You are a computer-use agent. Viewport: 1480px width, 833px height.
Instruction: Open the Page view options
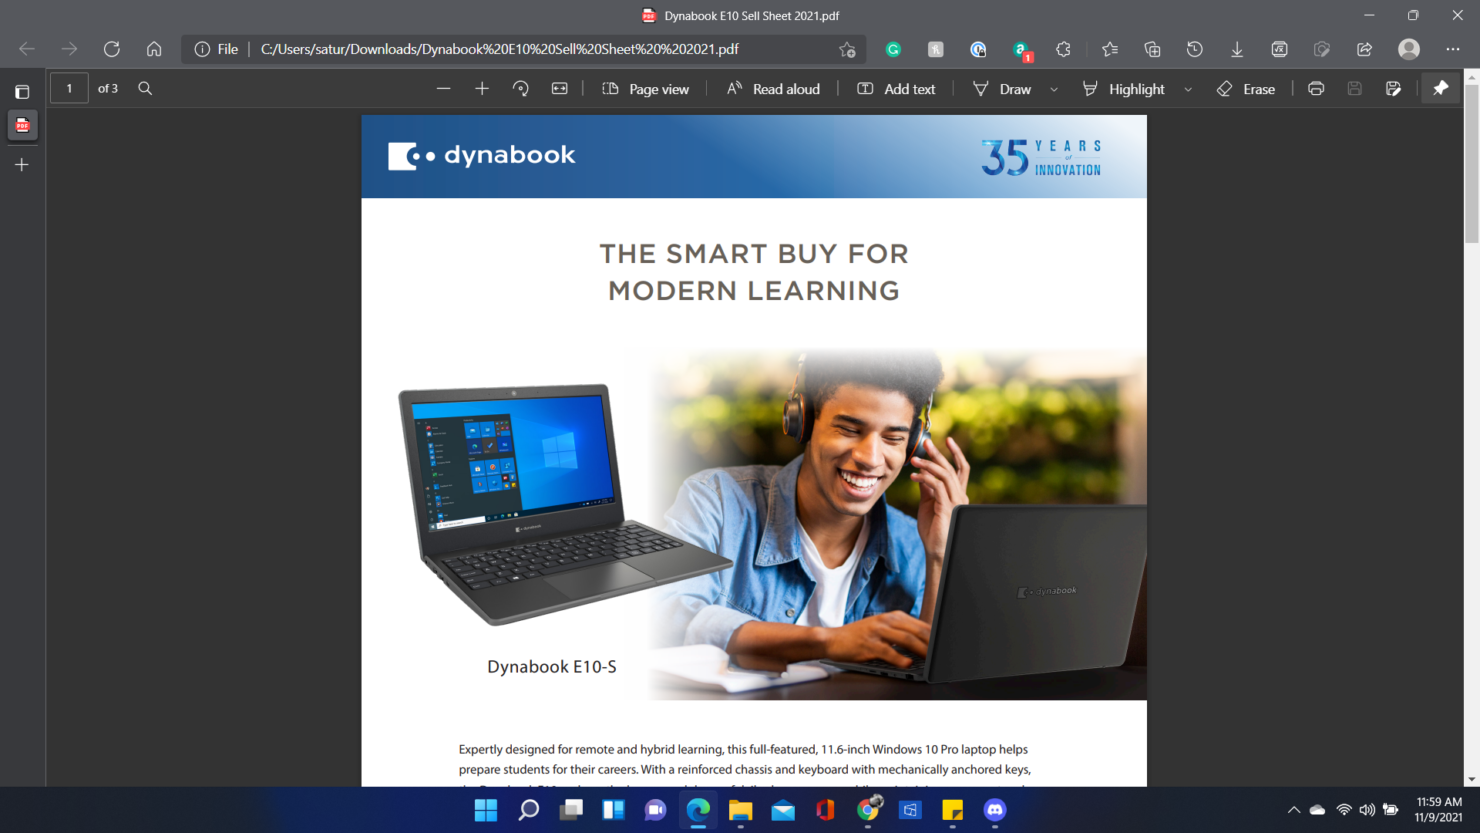[x=645, y=89]
